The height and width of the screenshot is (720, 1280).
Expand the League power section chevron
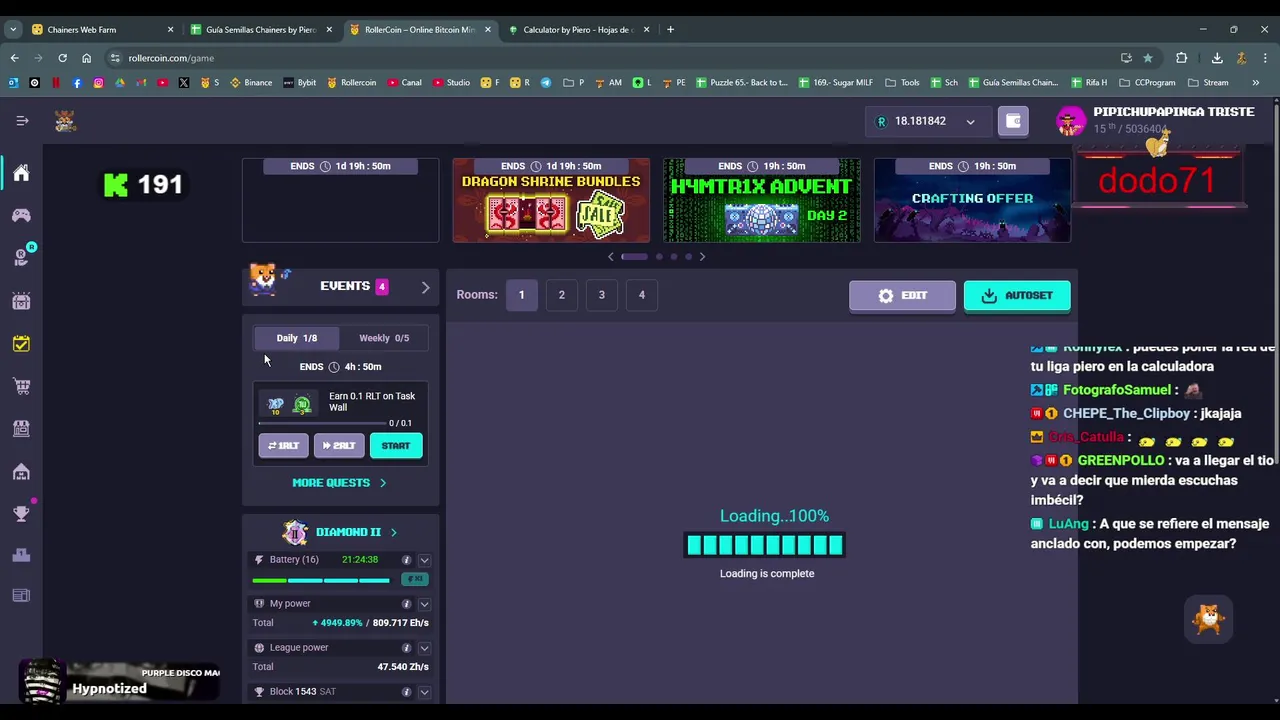point(424,648)
